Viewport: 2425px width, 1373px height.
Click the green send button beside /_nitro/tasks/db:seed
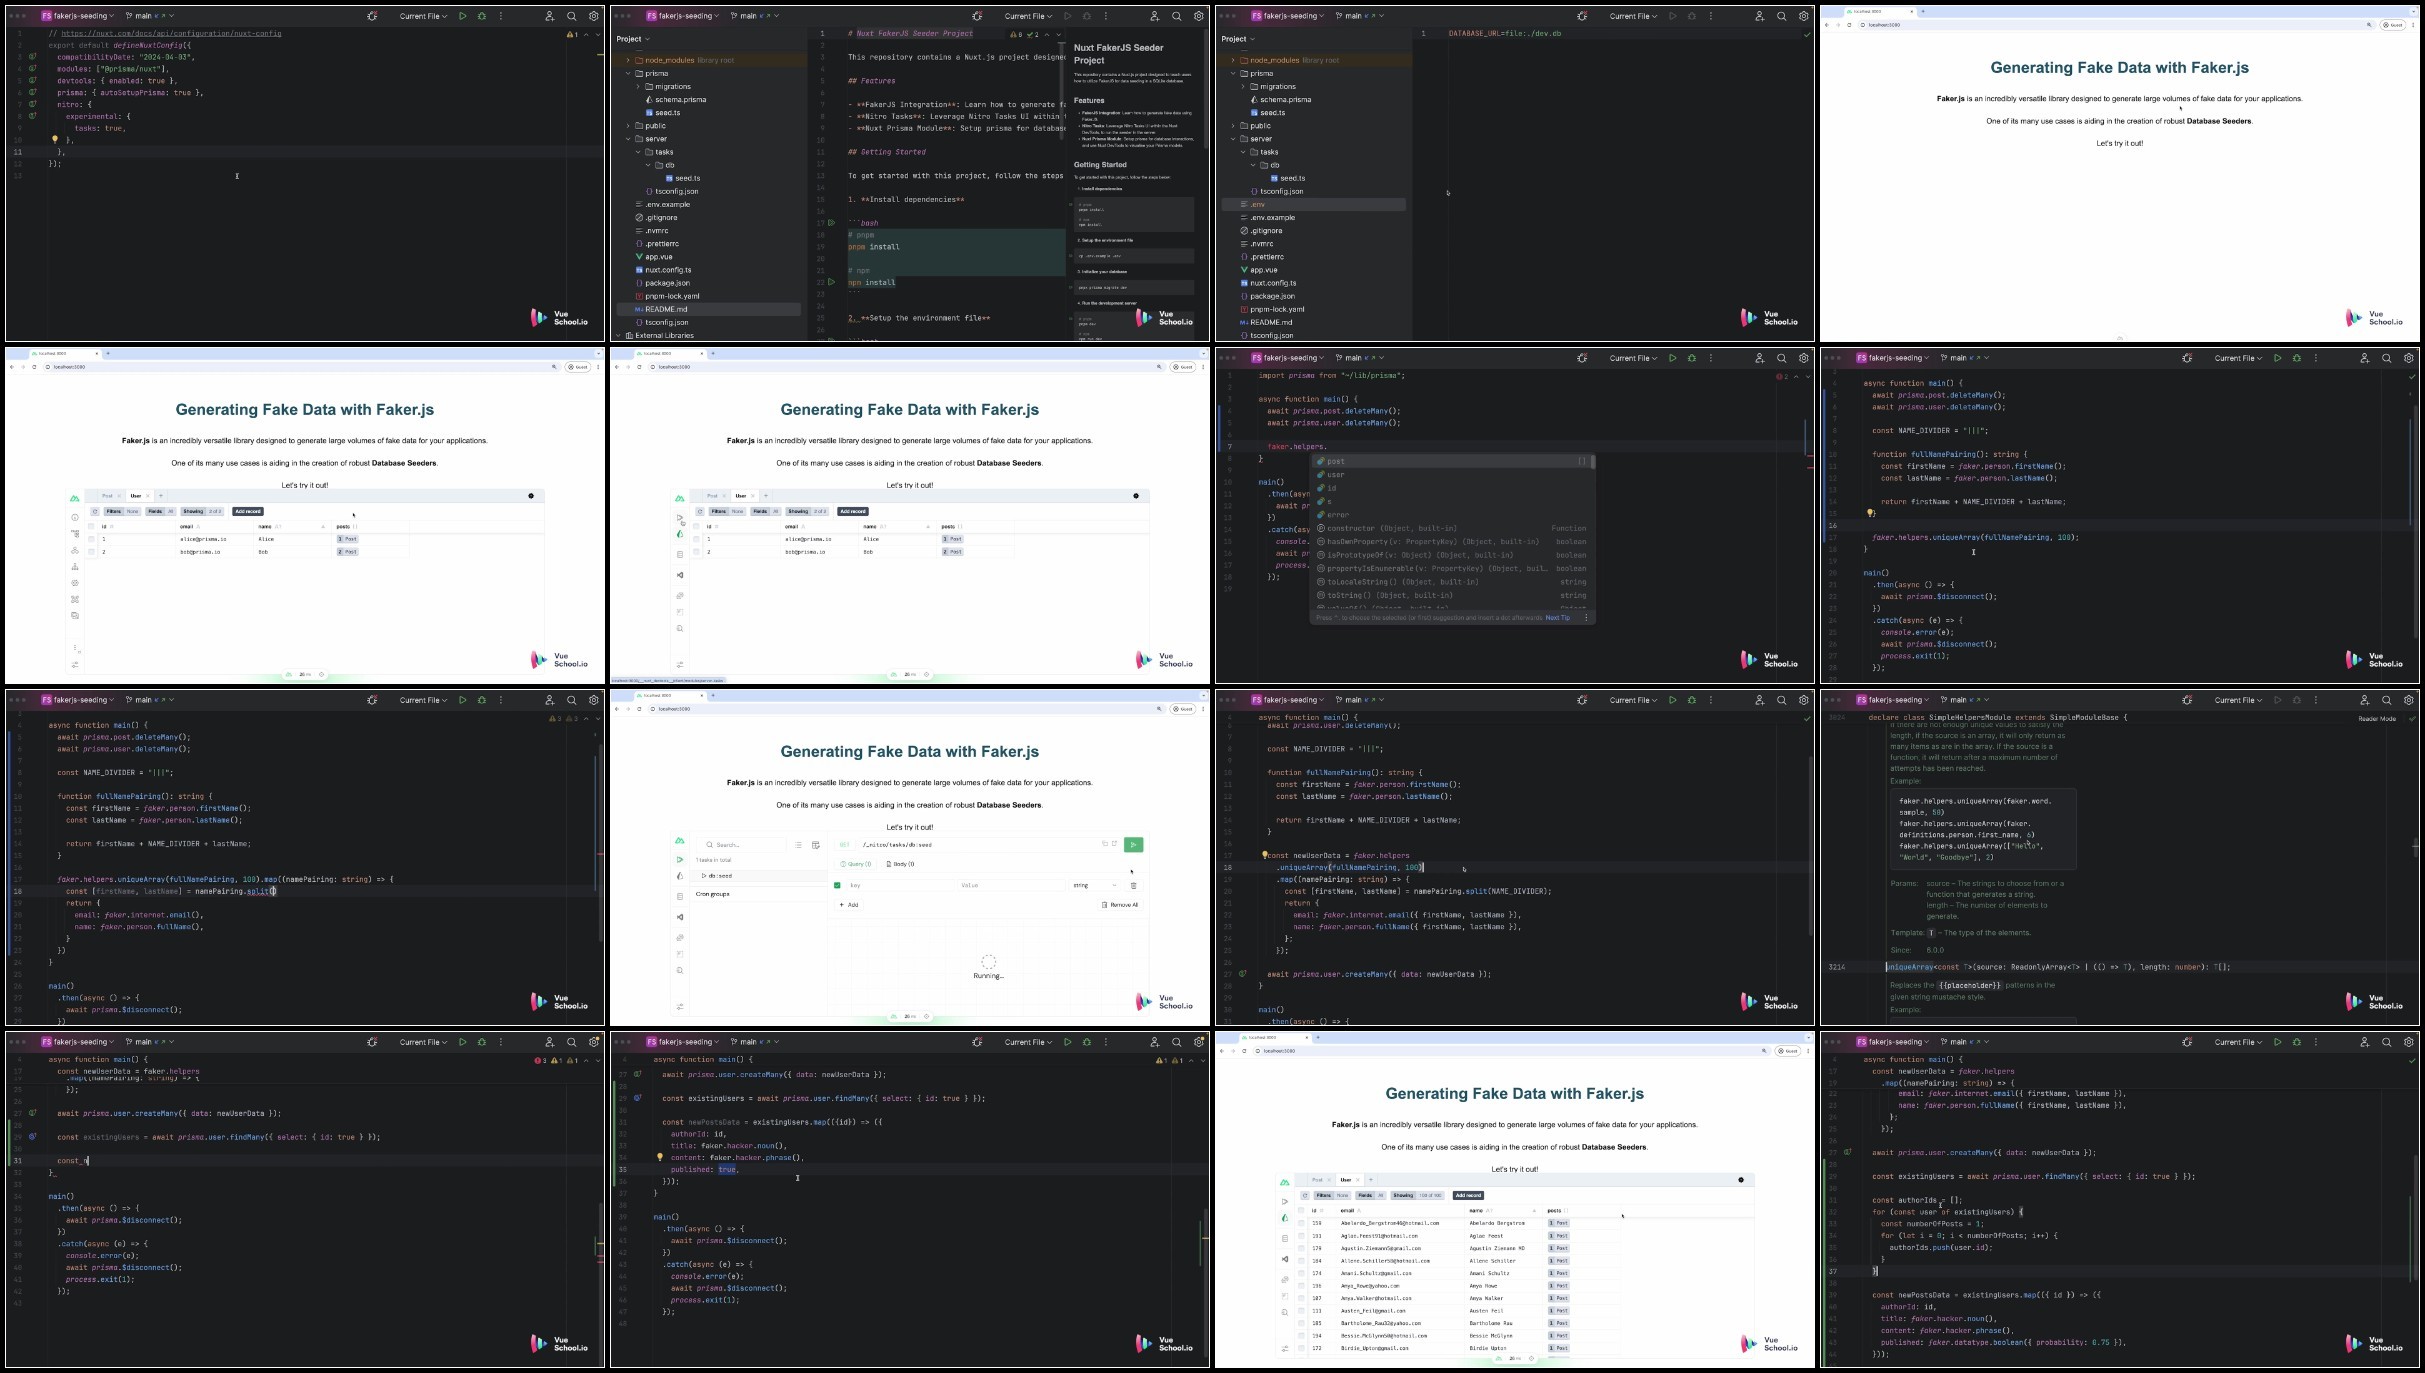1133,845
